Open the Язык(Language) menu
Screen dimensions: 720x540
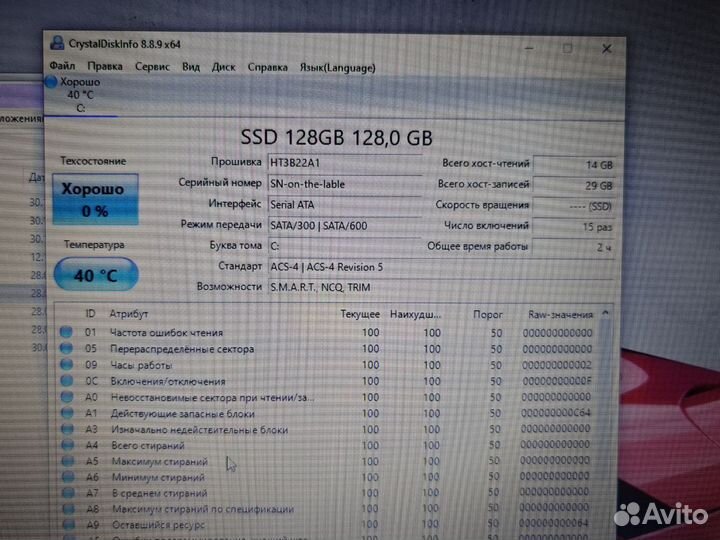coord(338,68)
